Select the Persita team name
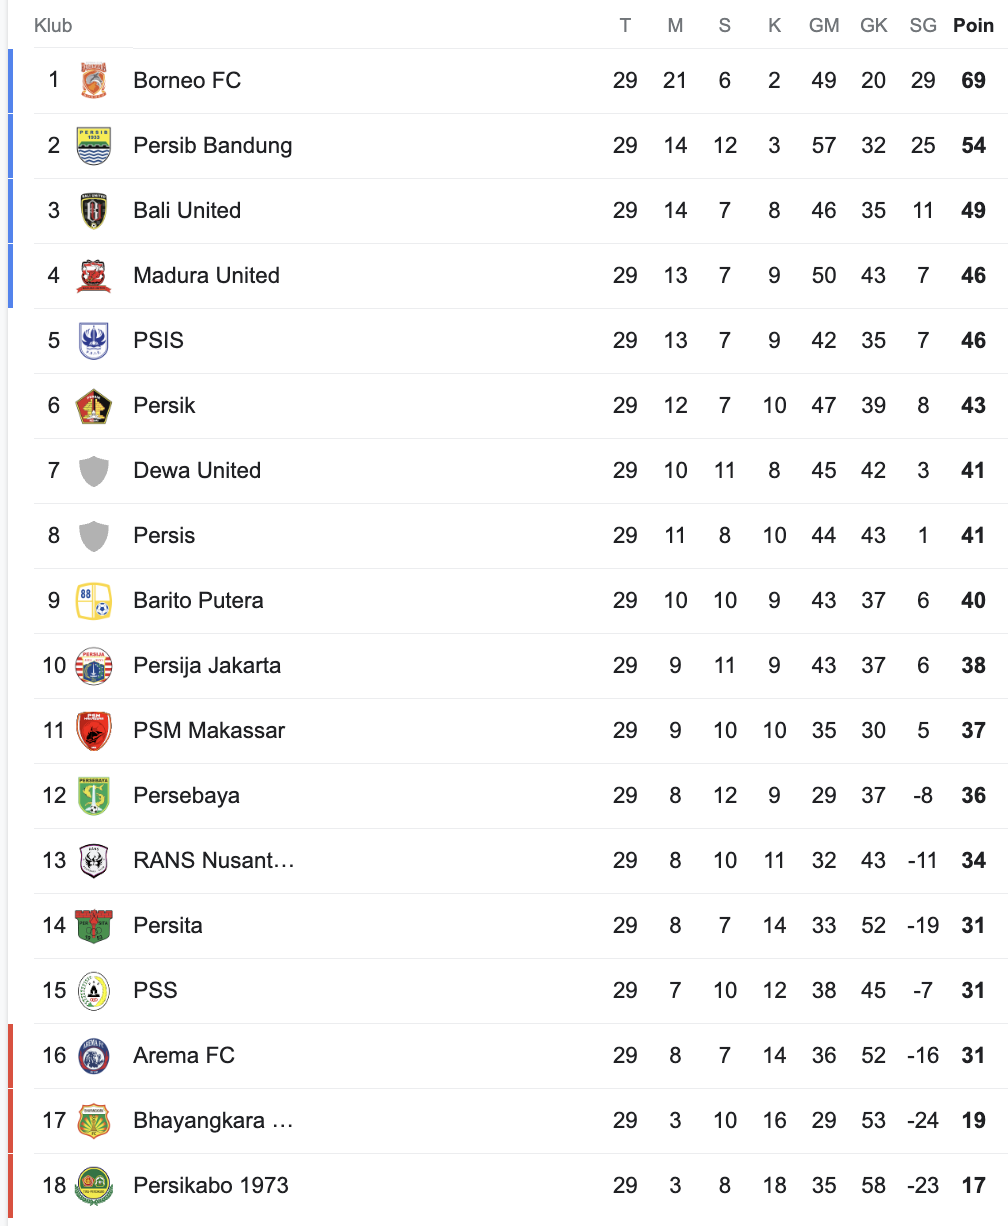The image size is (1008, 1226). click(168, 925)
